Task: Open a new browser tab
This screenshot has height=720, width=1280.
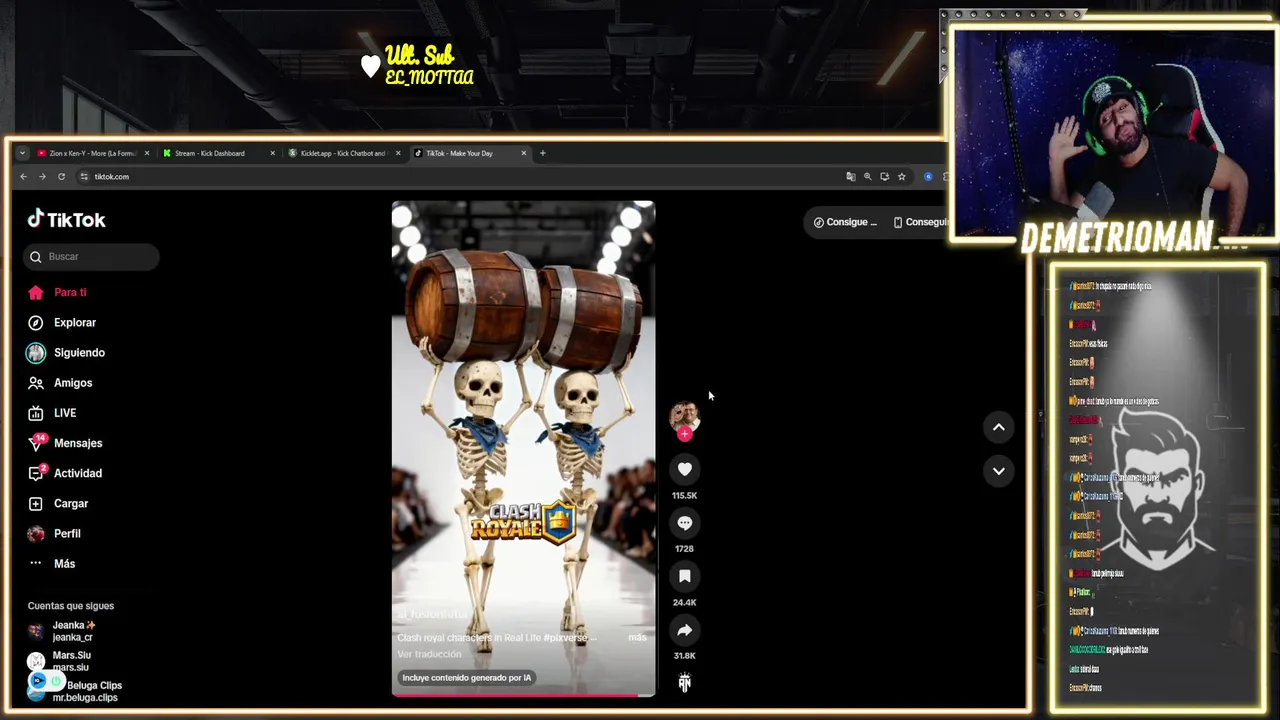Action: click(x=542, y=153)
